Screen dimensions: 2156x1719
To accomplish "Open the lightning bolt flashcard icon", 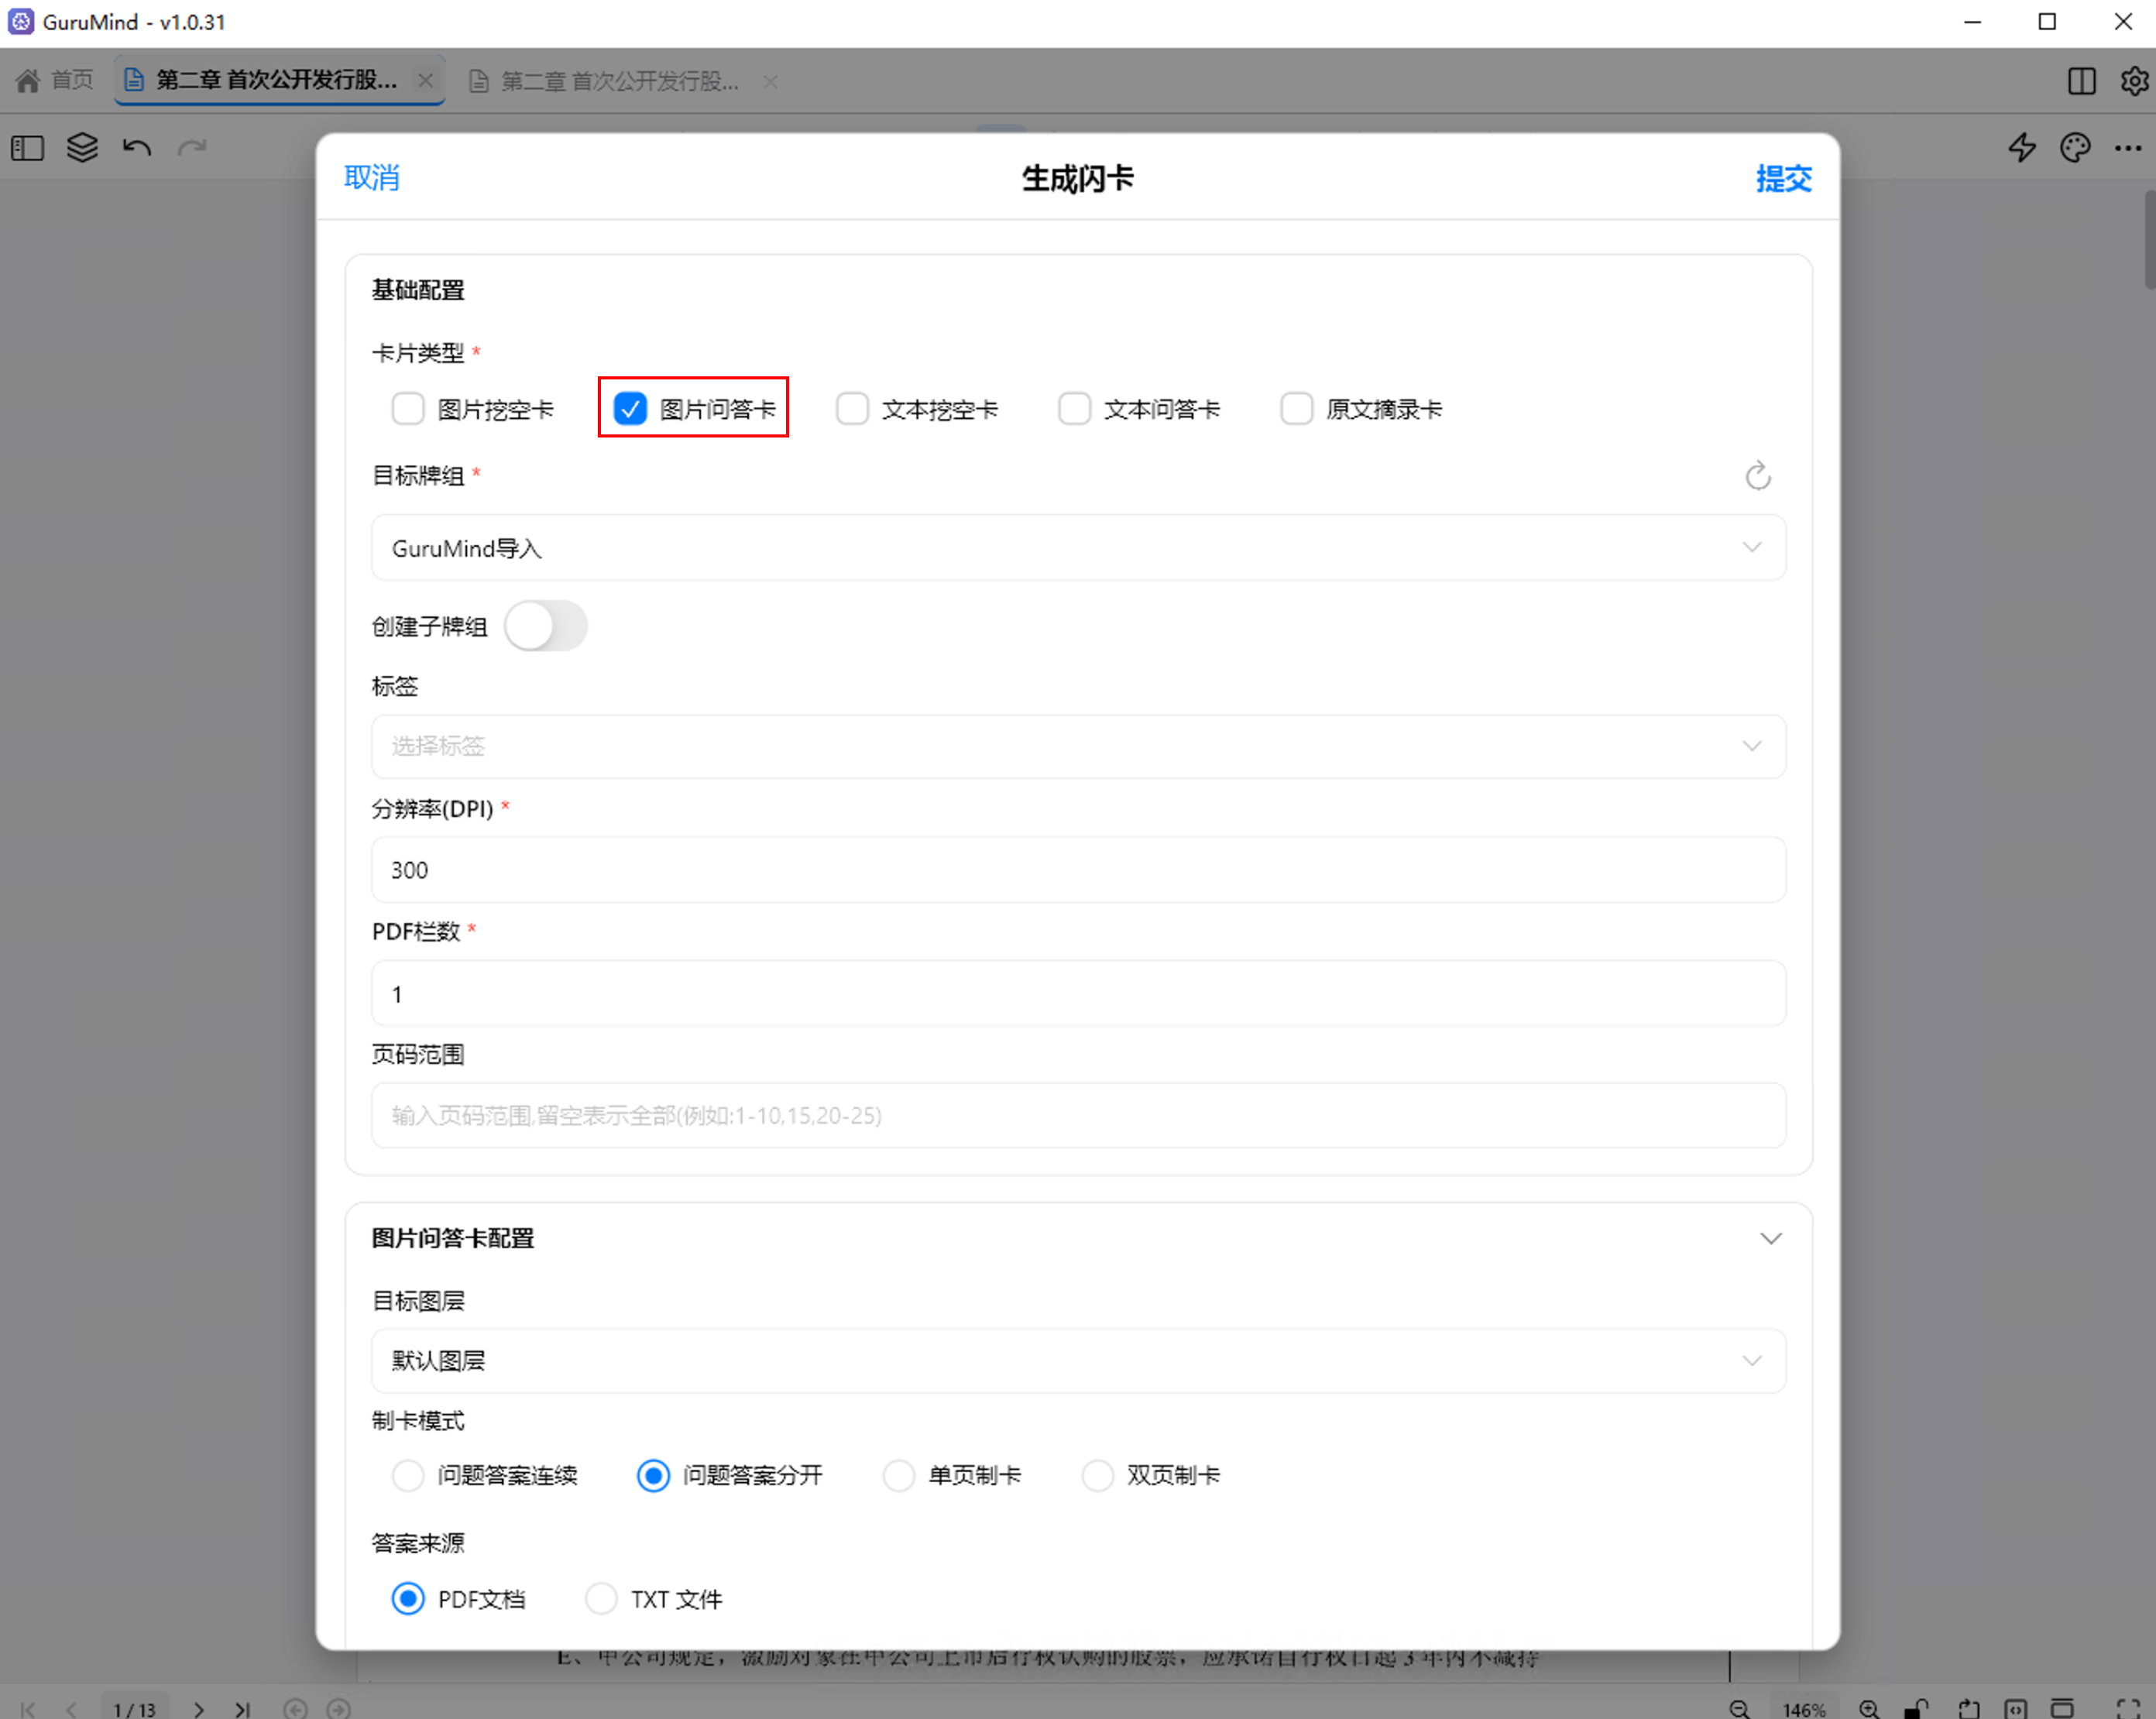I will [2022, 148].
